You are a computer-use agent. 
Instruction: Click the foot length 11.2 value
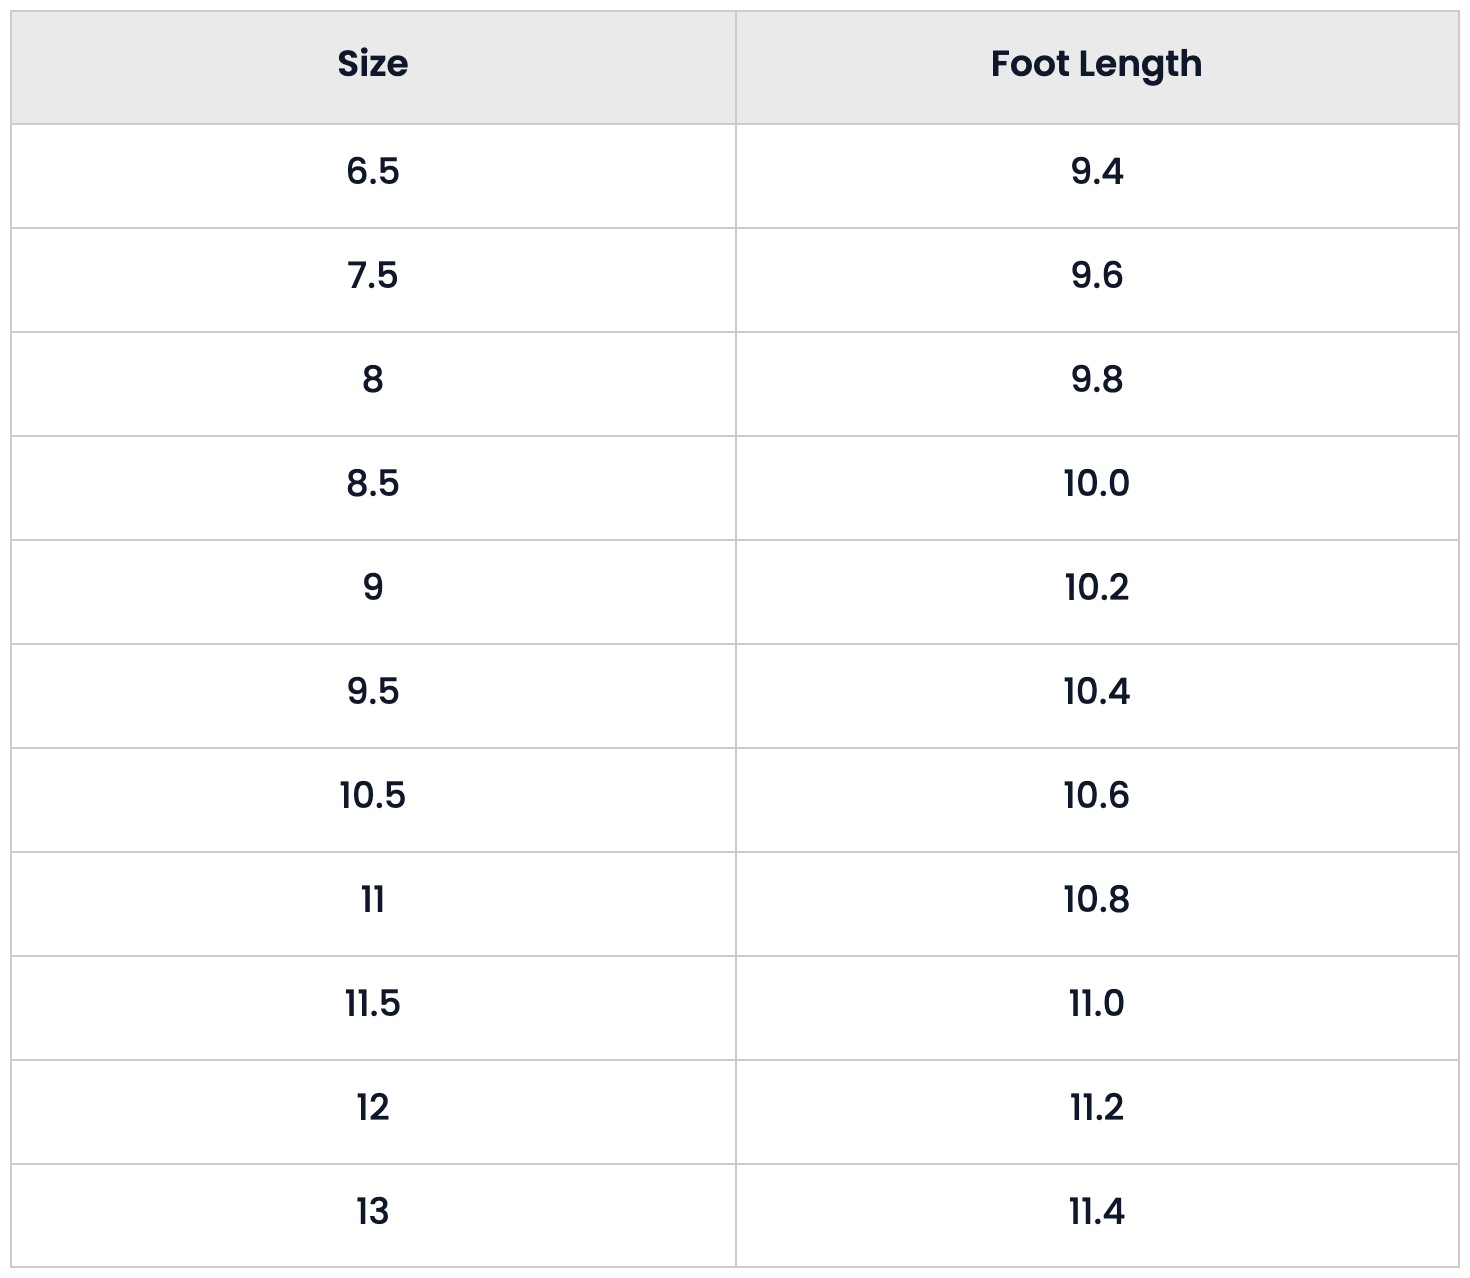pos(1097,1107)
